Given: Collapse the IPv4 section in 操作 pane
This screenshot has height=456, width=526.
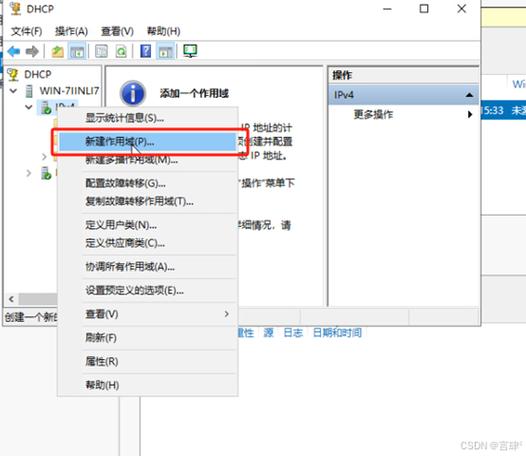Looking at the screenshot, I should point(469,95).
